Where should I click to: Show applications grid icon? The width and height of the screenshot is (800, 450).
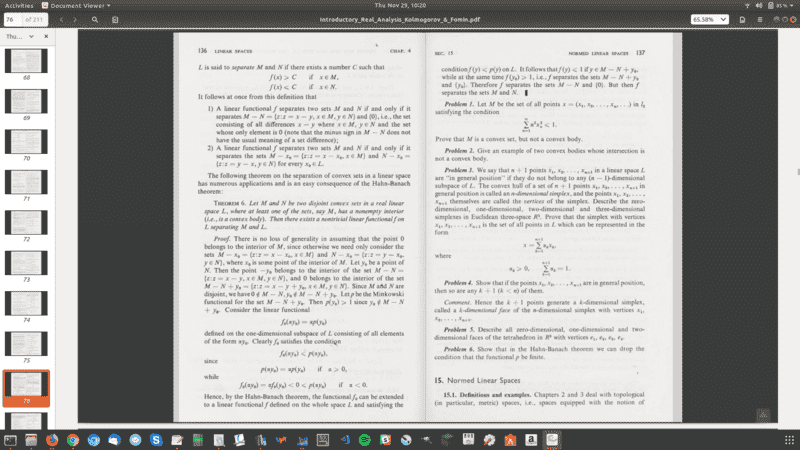tap(787, 439)
